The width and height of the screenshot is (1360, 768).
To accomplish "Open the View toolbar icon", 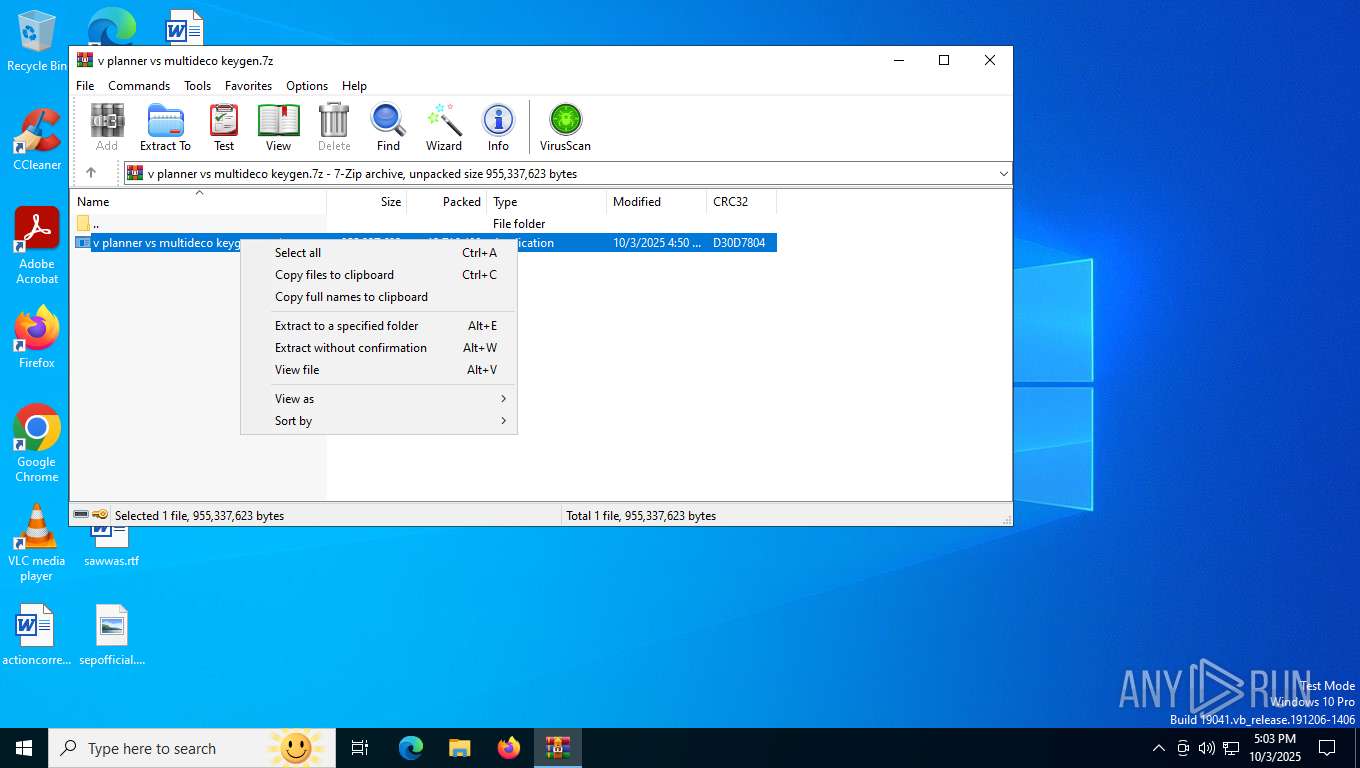I will (279, 127).
